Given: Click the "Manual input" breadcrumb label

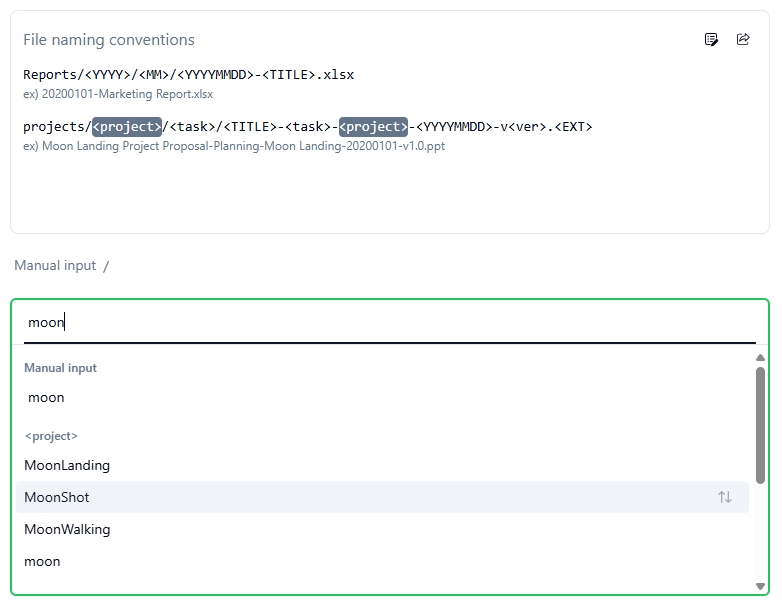Looking at the screenshot, I should [x=55, y=266].
